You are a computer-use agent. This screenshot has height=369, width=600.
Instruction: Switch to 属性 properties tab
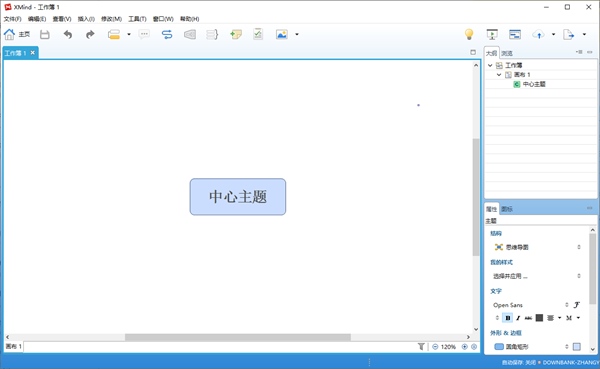coord(491,209)
